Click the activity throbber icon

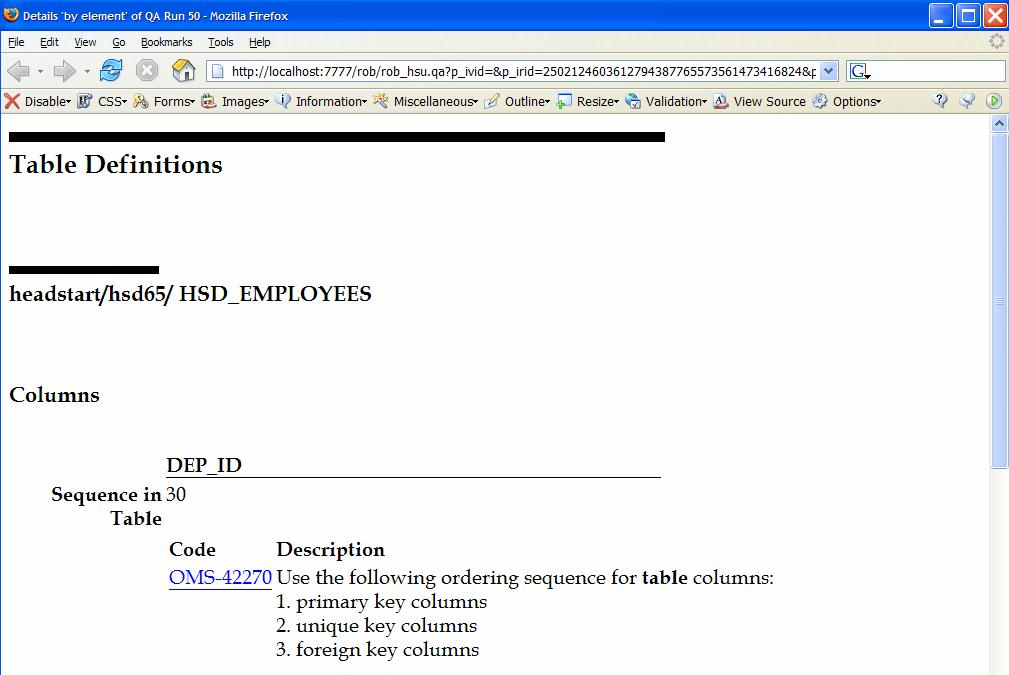(x=996, y=42)
